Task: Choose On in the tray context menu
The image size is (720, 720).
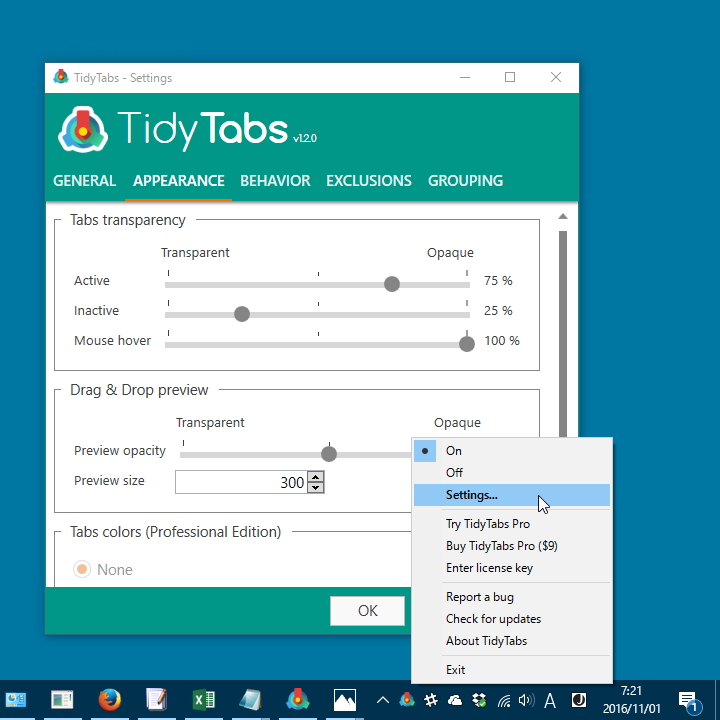Action: pos(512,450)
